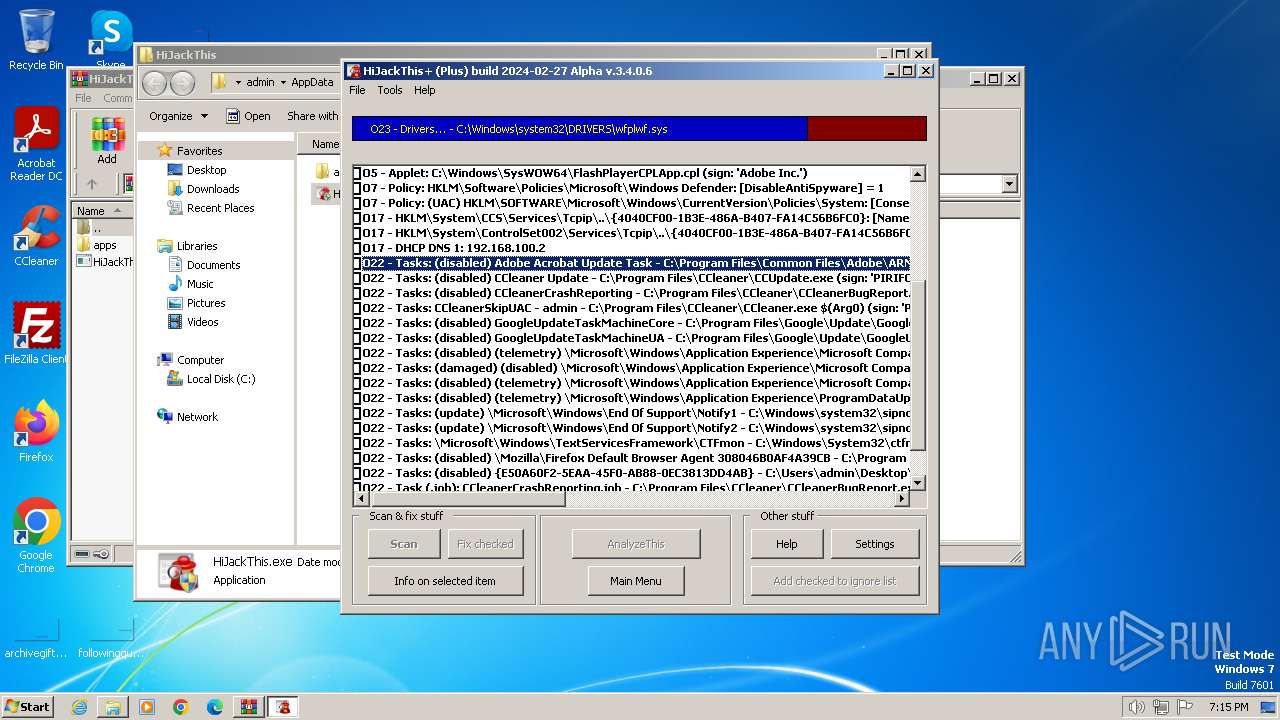Viewport: 1280px width, 720px height.
Task: Expand WinRAR address bar dropdown
Action: pyautogui.click(x=1009, y=184)
